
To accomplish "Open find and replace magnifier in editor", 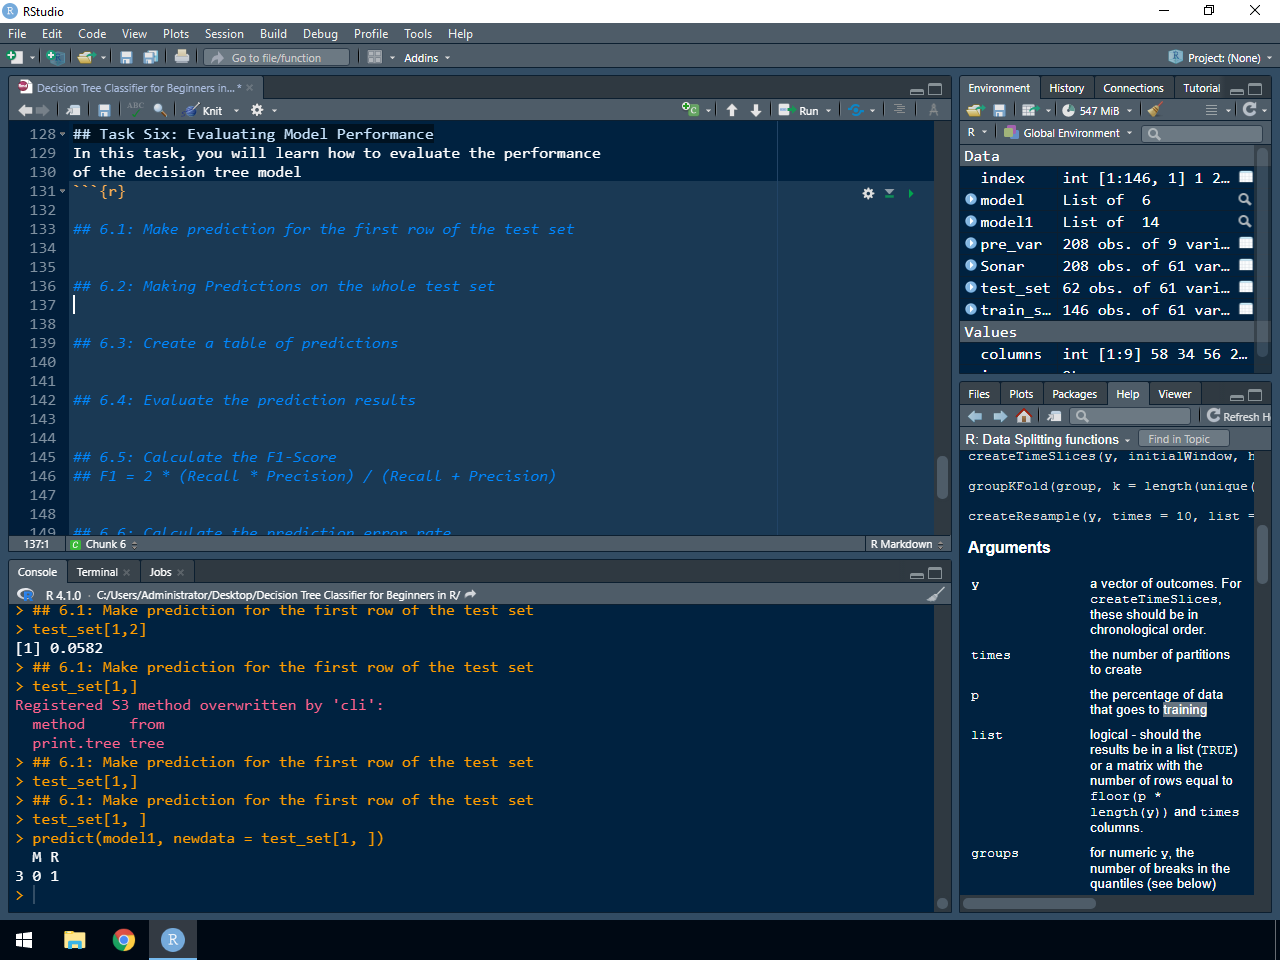I will (160, 110).
